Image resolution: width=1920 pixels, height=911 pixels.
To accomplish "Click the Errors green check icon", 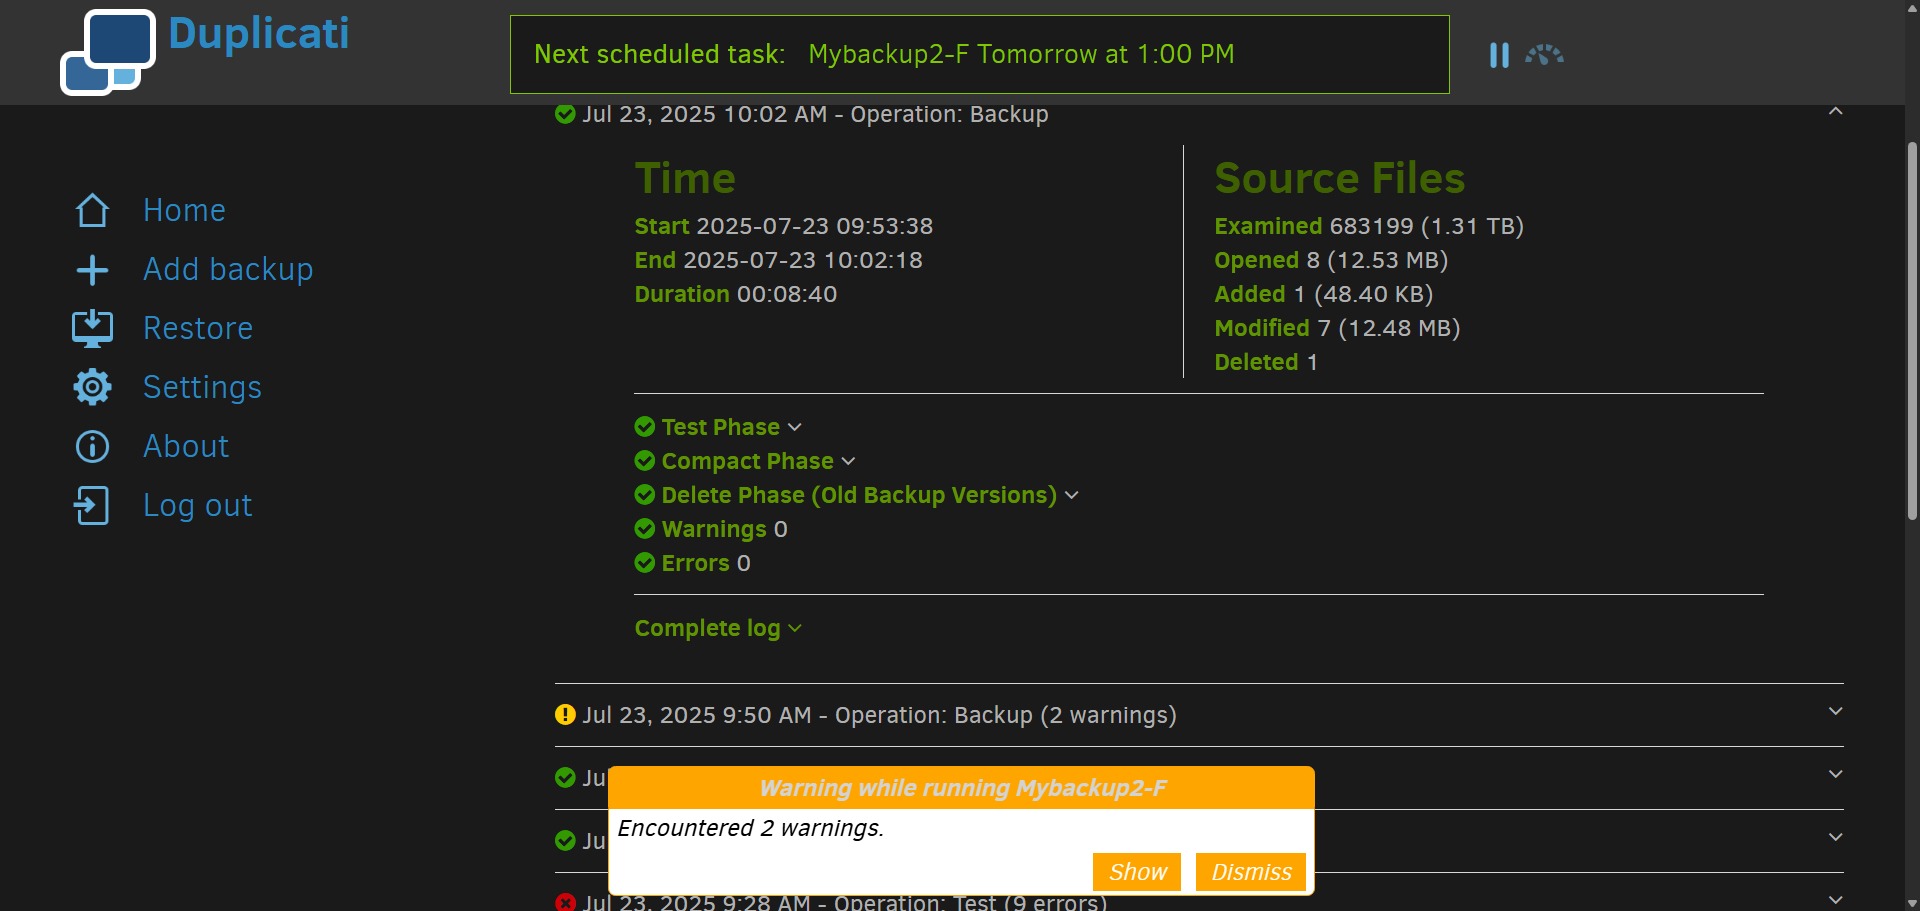I will (645, 563).
